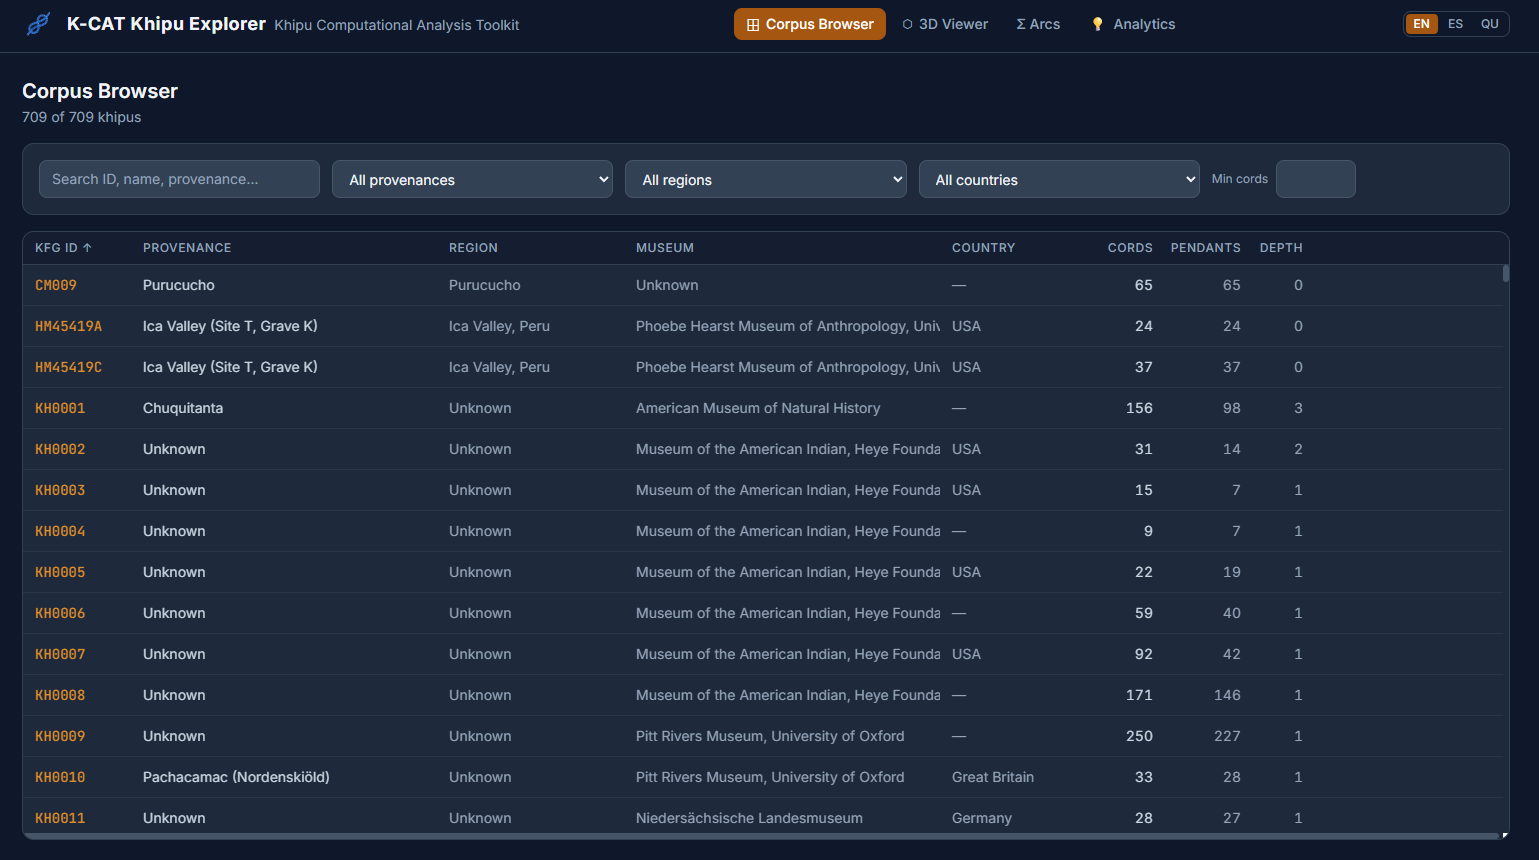Open the 3D Viewer tab
Image resolution: width=1539 pixels, height=860 pixels.
(945, 24)
